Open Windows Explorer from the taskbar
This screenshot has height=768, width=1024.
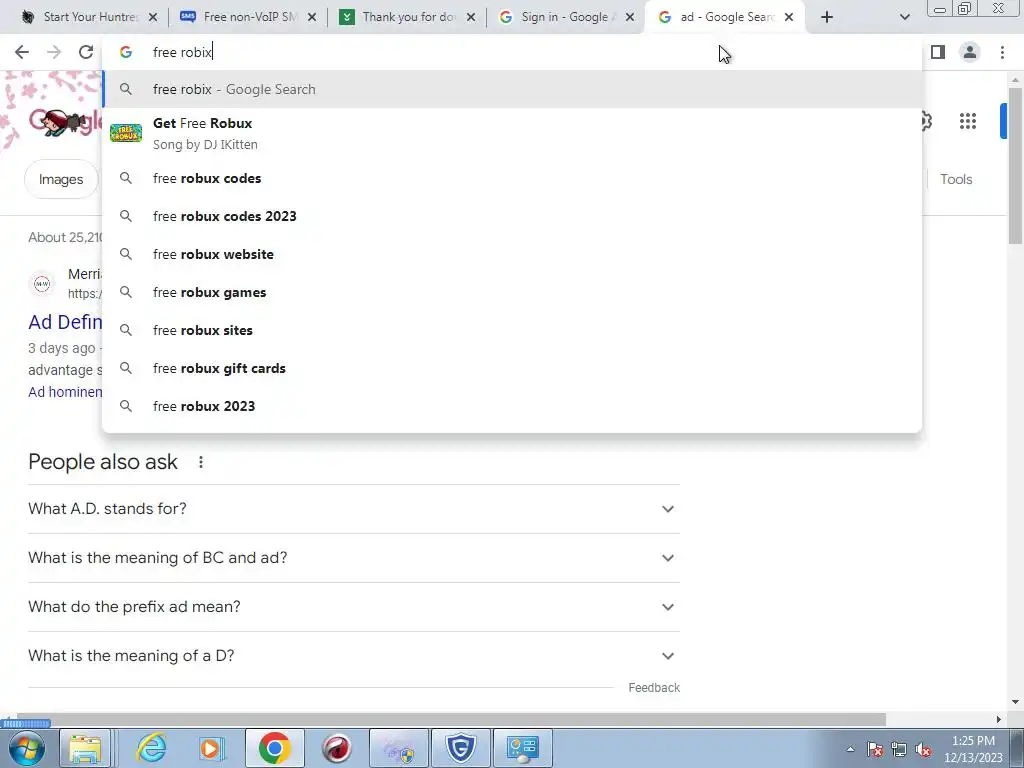[x=86, y=748]
